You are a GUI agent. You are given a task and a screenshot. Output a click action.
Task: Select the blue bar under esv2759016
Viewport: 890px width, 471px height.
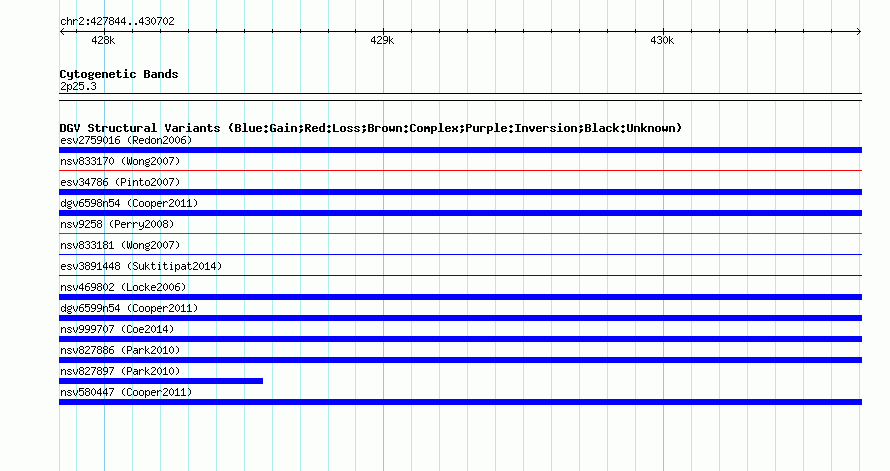click(x=460, y=150)
